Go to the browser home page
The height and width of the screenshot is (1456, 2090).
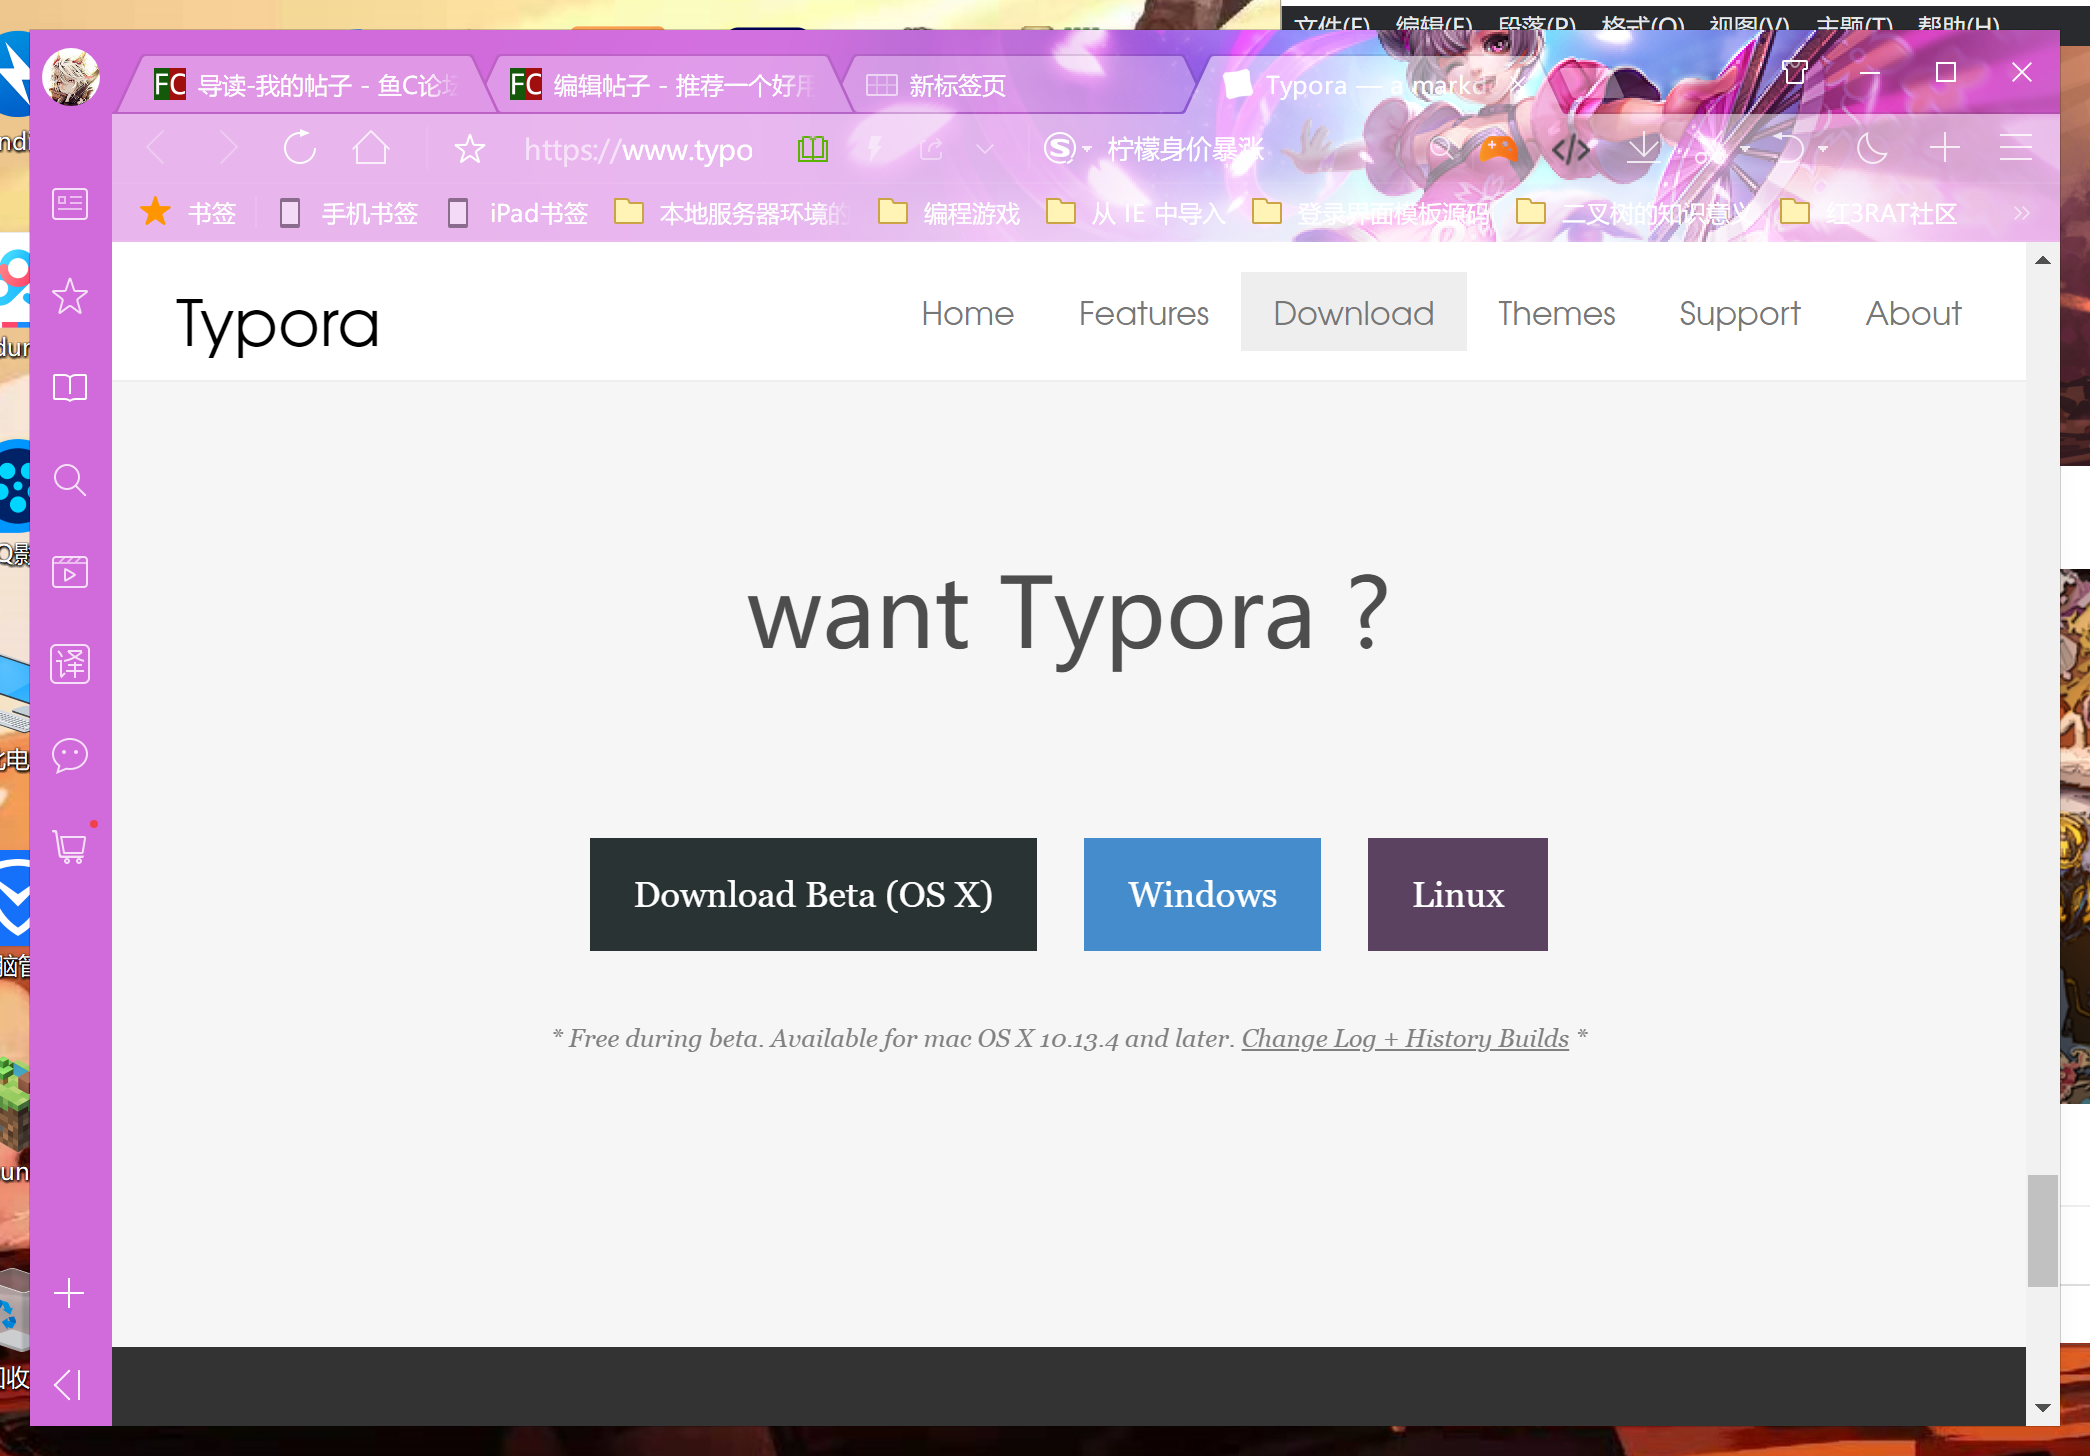(371, 149)
